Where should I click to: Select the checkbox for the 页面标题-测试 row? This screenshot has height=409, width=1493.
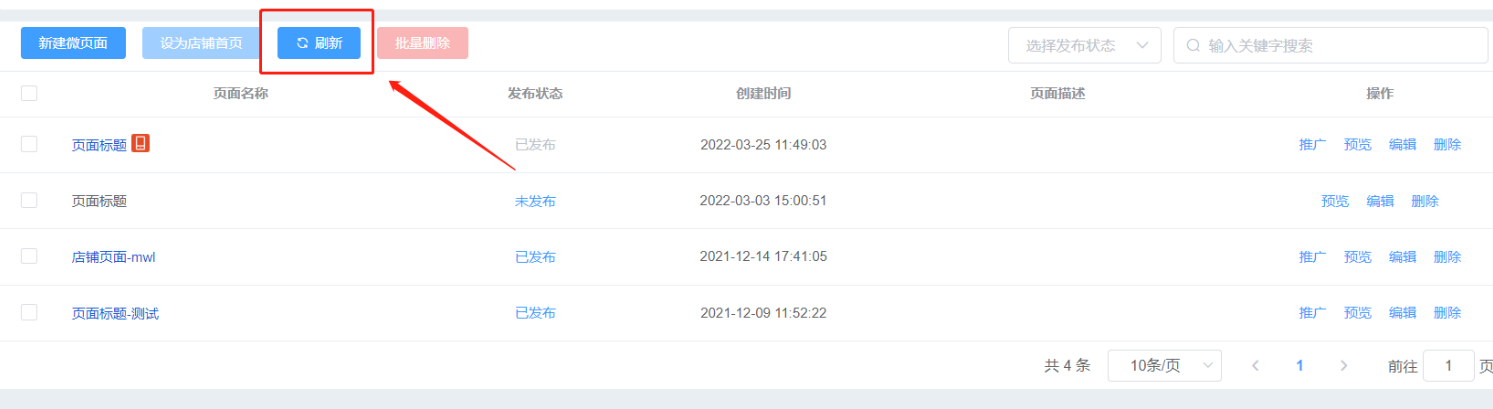29,312
